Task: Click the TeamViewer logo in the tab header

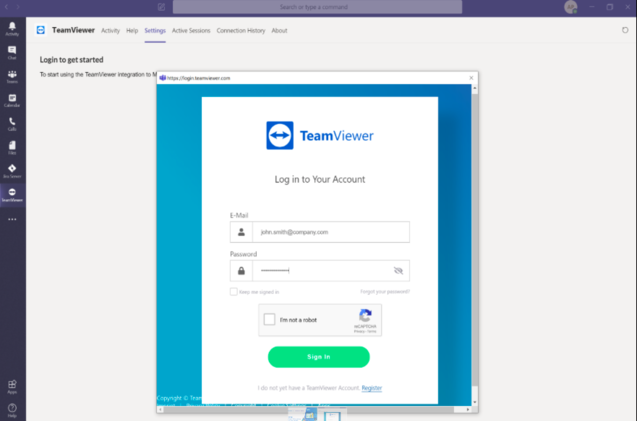Action: [x=41, y=30]
